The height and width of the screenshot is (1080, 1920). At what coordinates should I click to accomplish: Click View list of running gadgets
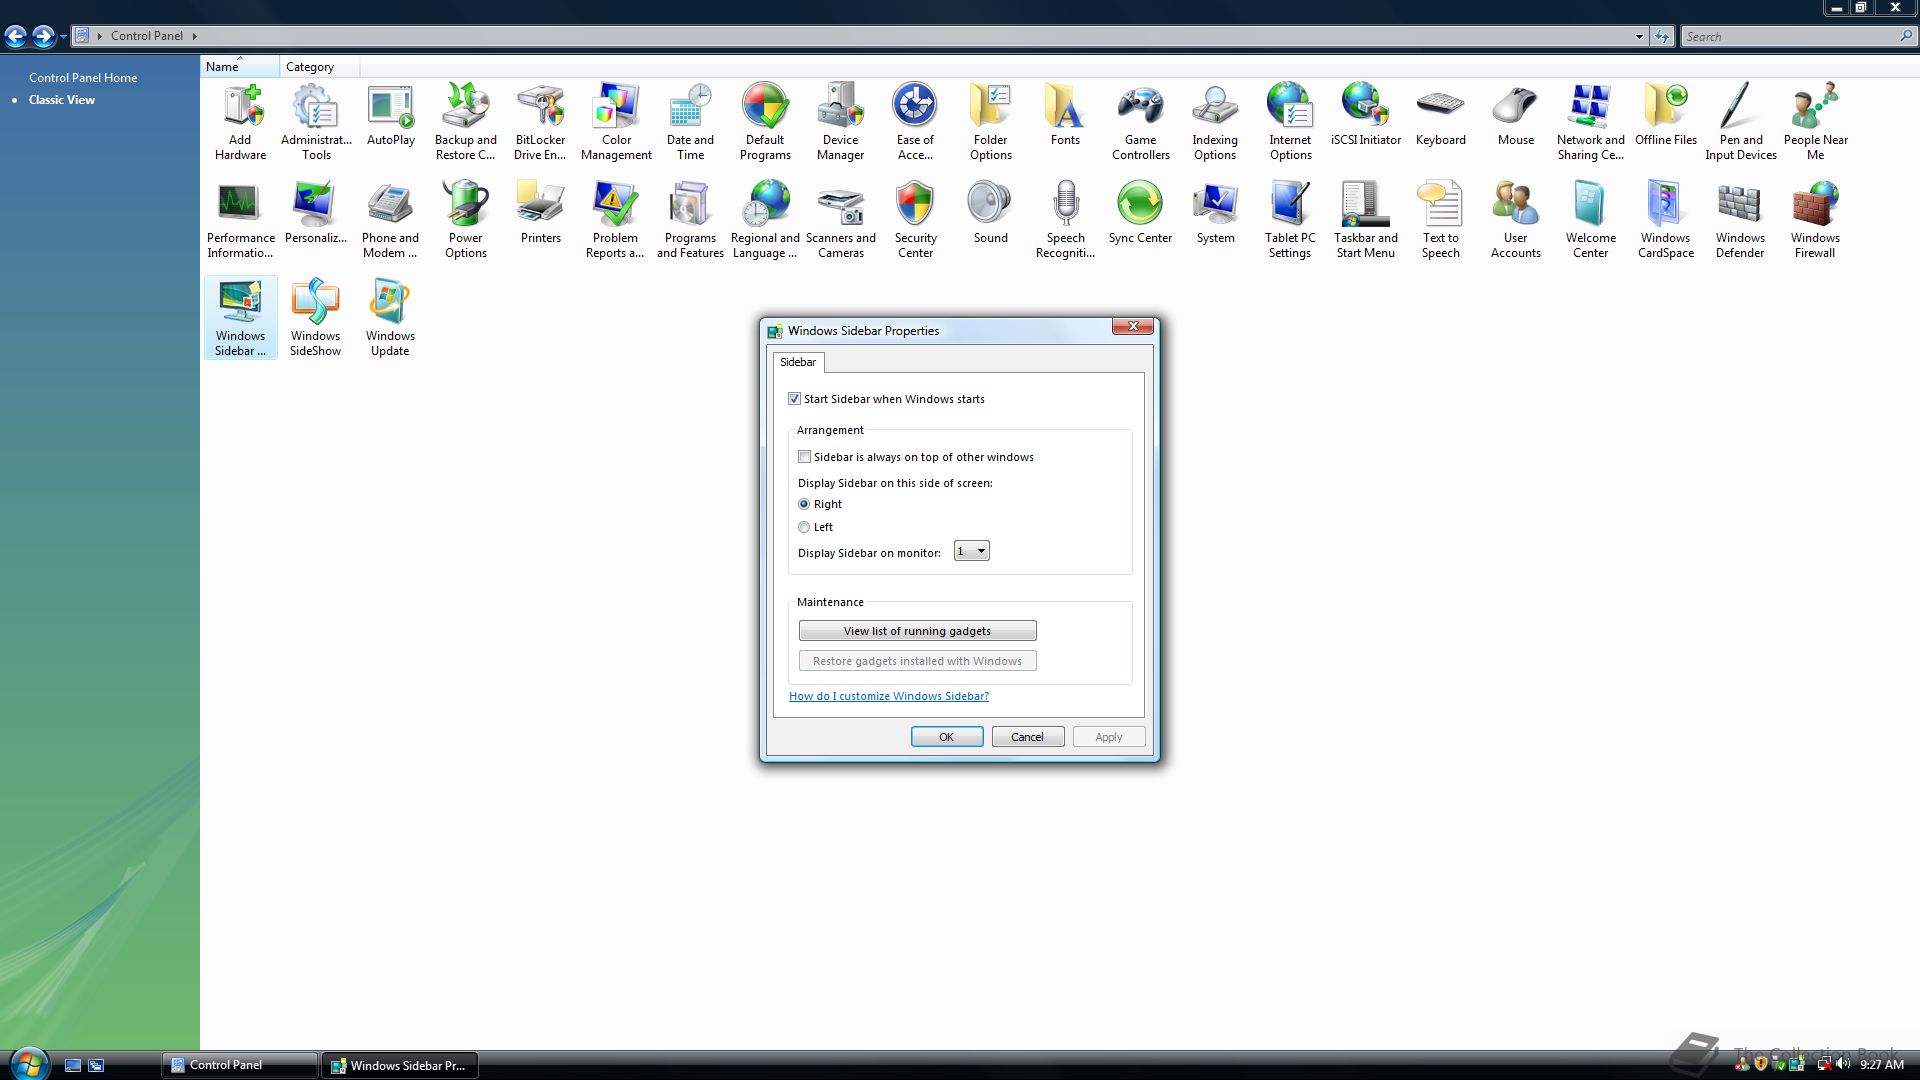point(917,631)
